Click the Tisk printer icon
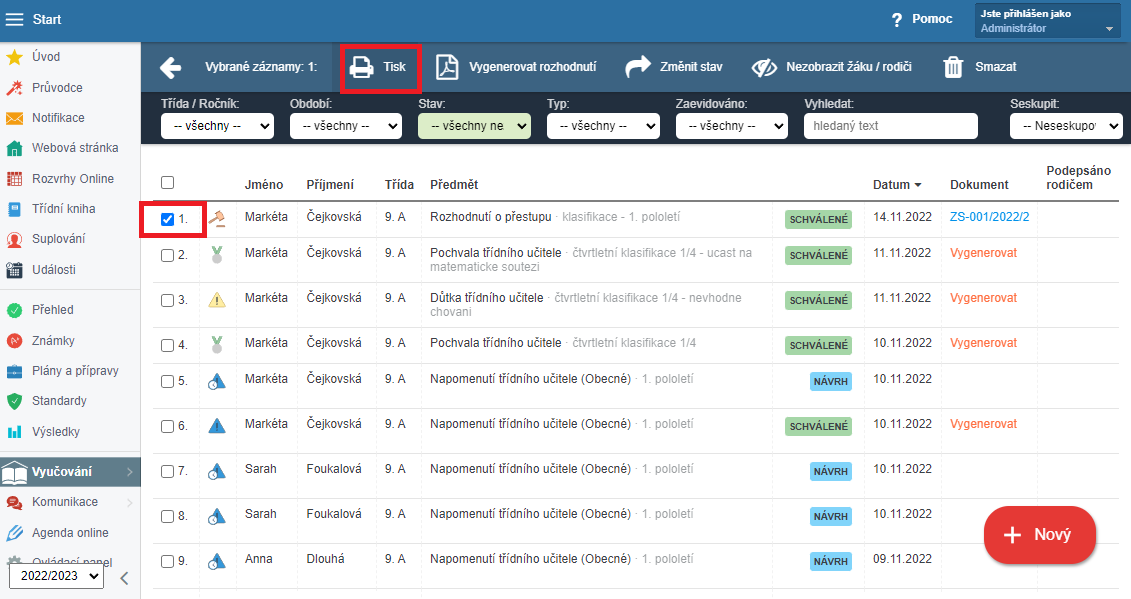 click(361, 67)
